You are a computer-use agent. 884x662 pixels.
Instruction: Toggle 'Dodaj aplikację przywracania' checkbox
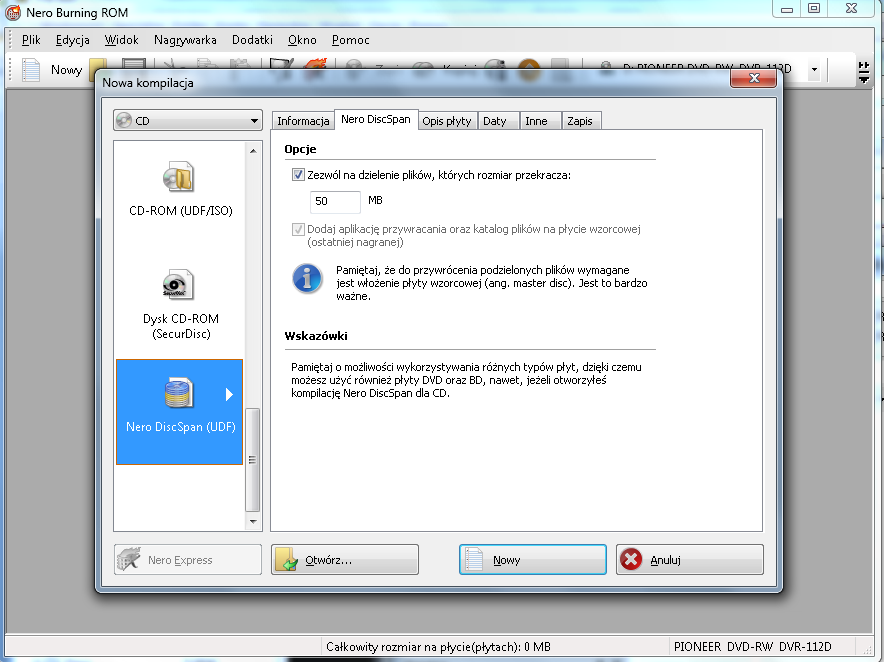tap(298, 229)
